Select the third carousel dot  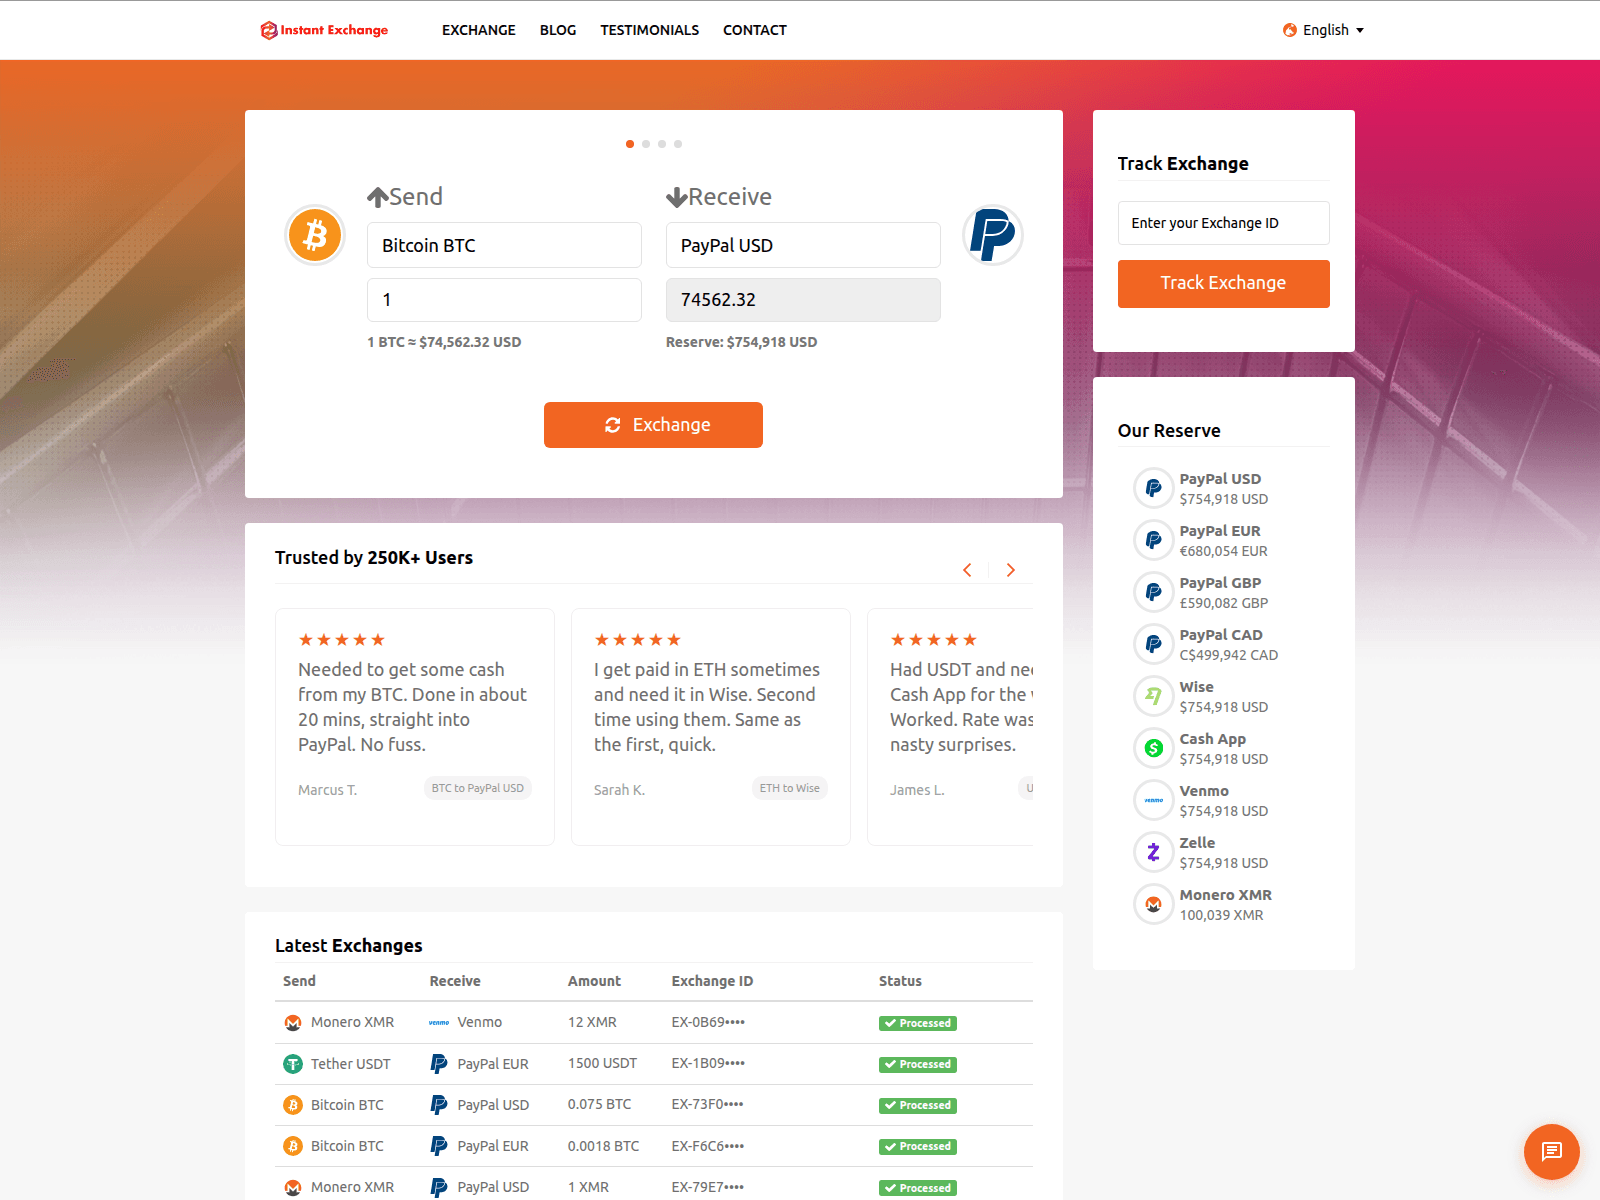click(x=662, y=144)
